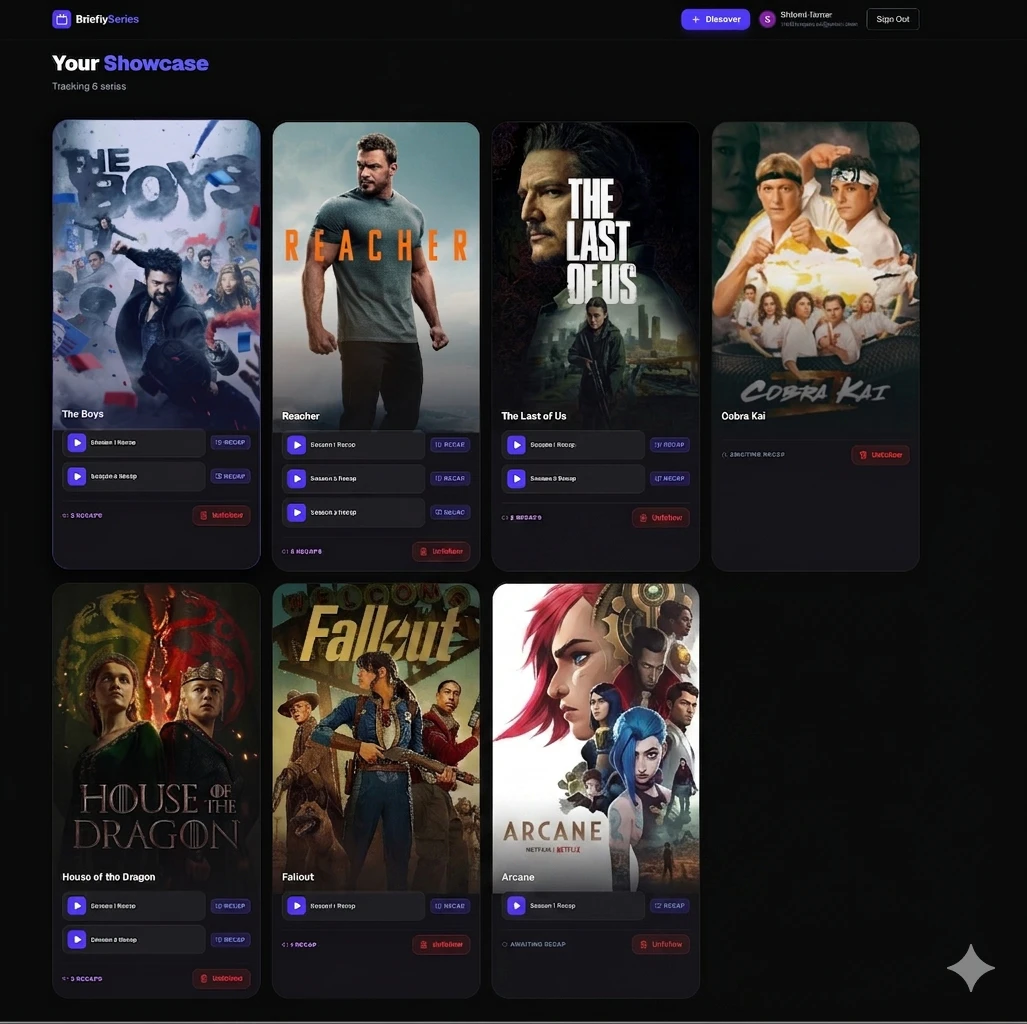Open the Cobra Kai poster image
Screen dimensions: 1027x1024
815,276
